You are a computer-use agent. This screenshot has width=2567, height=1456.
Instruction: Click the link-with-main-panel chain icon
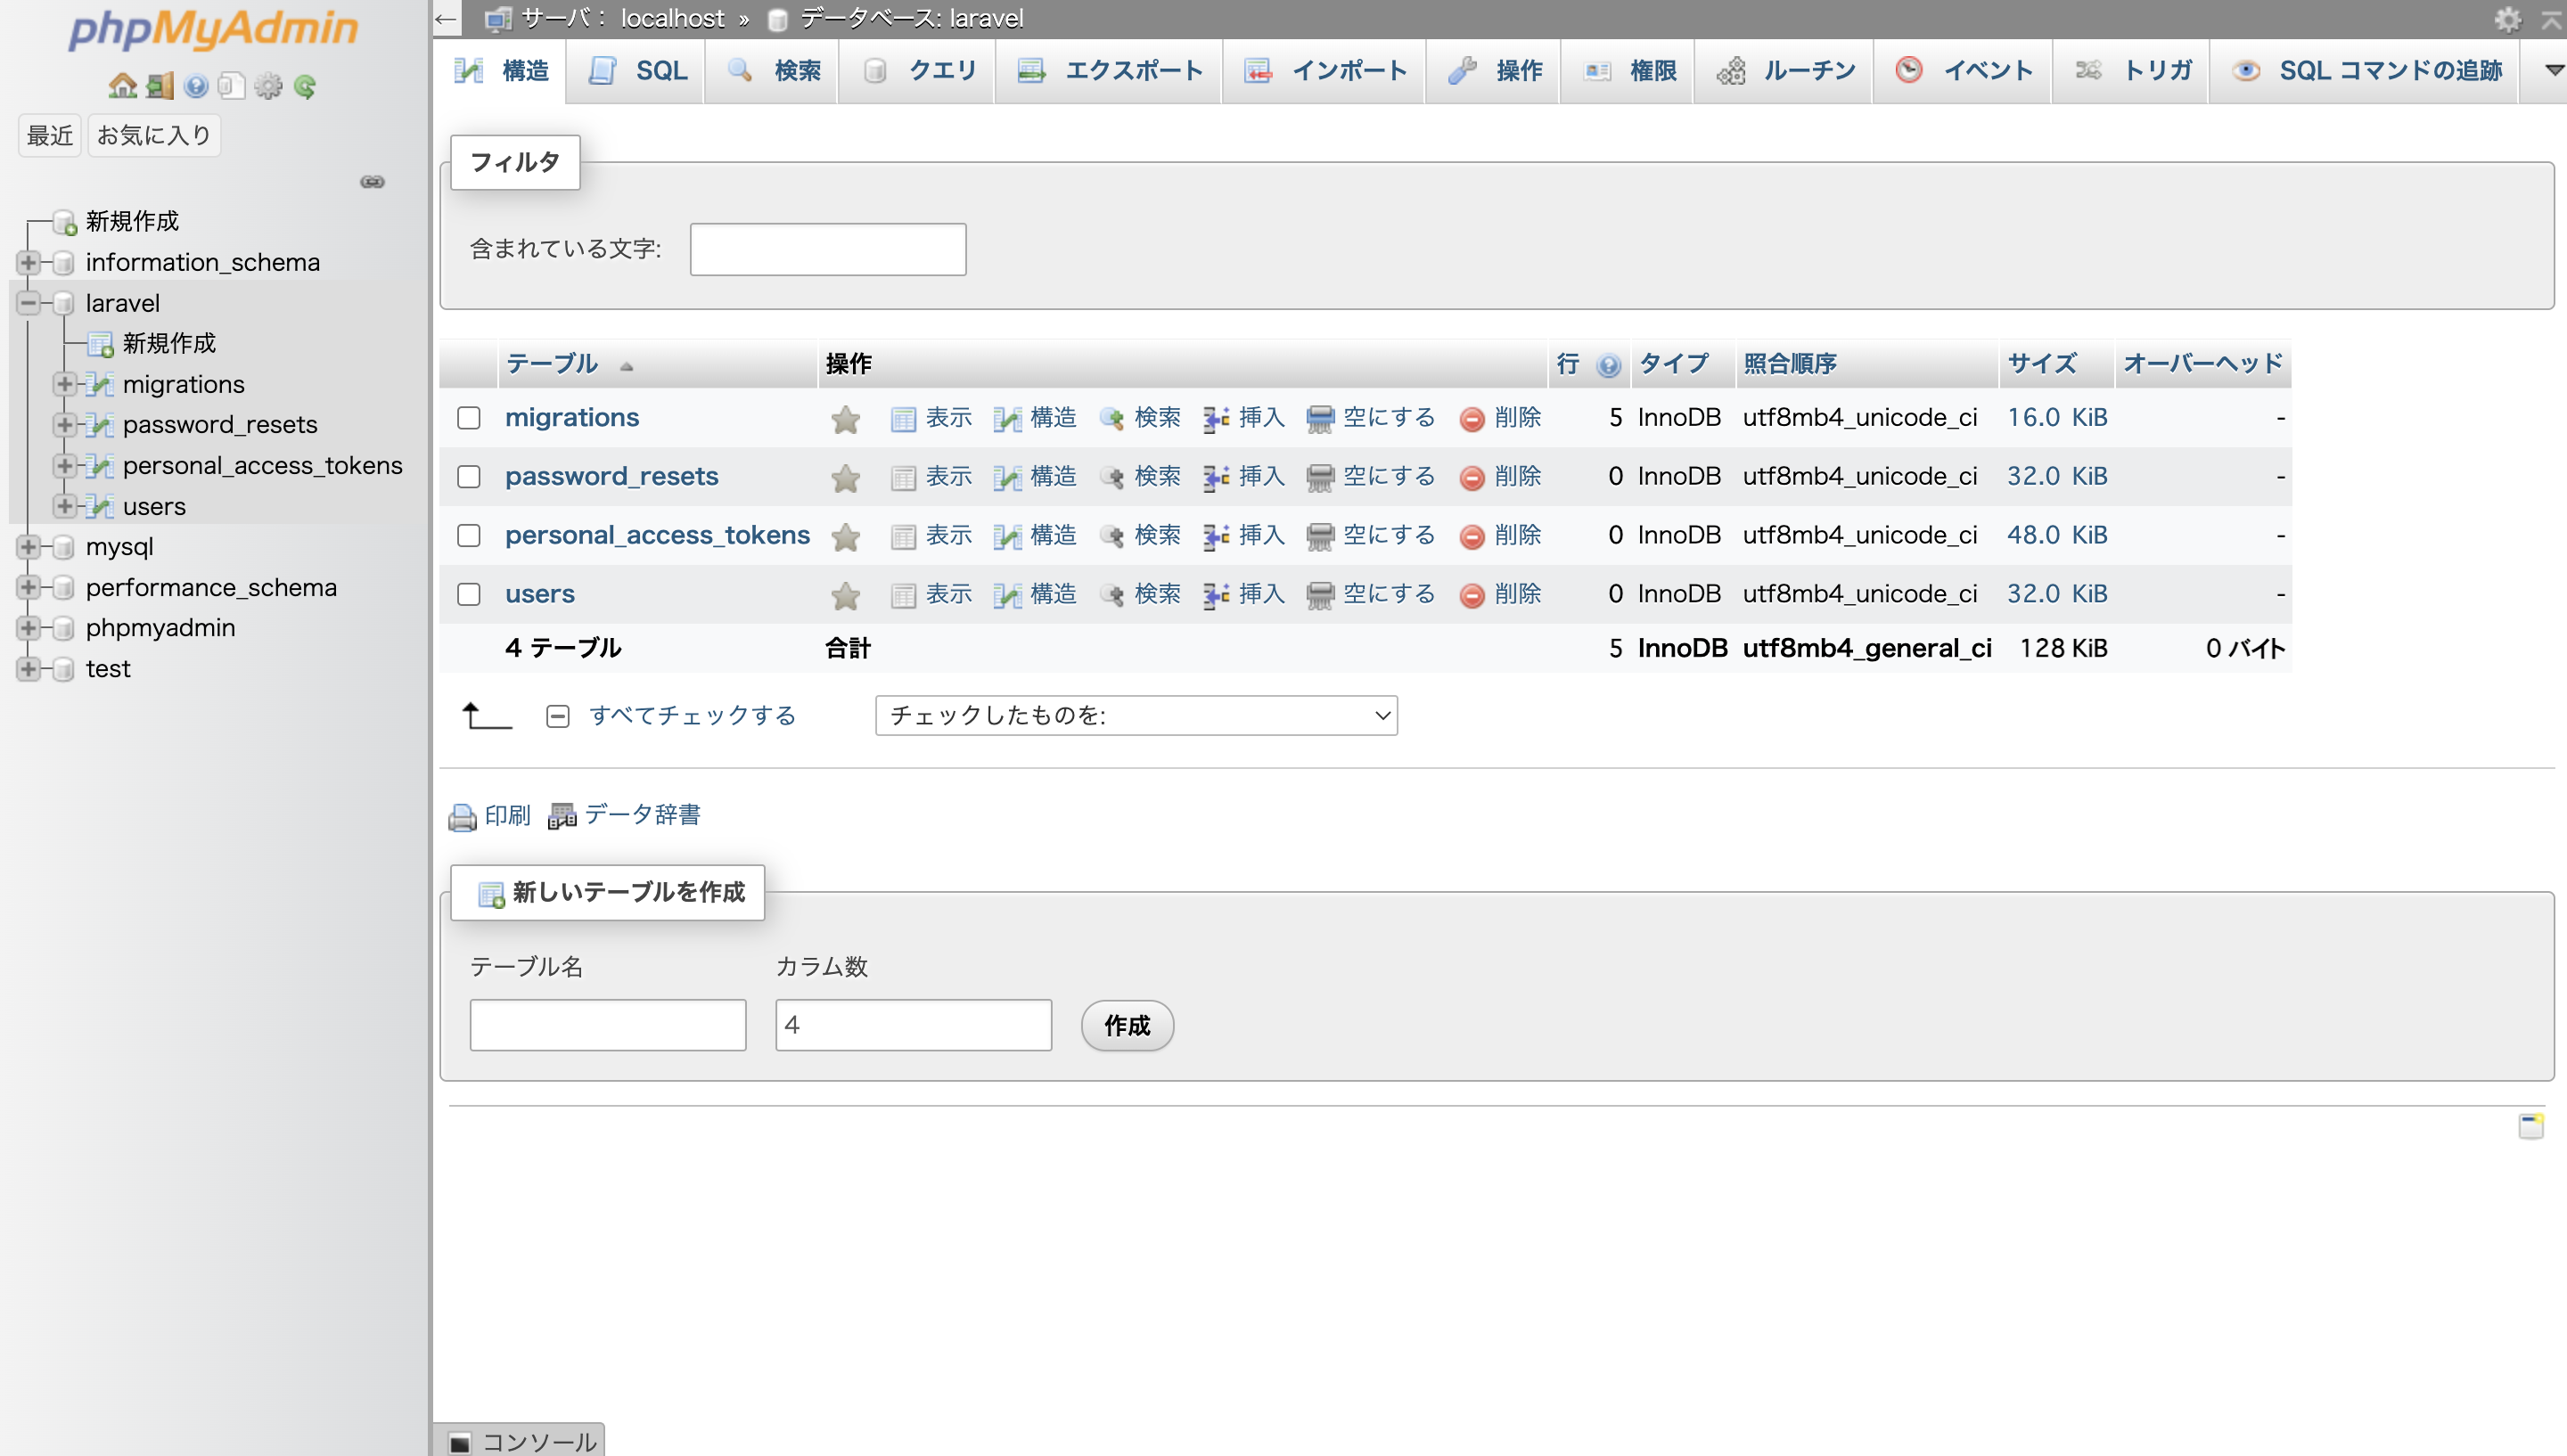tap(373, 181)
